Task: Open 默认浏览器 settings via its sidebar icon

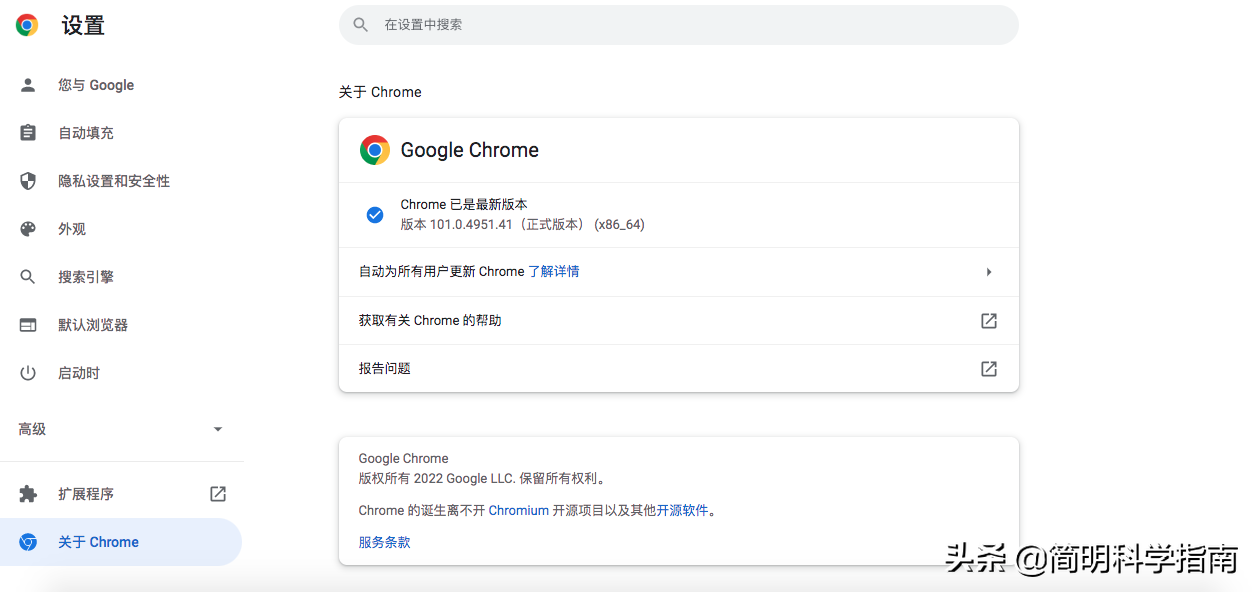Action: 27,324
